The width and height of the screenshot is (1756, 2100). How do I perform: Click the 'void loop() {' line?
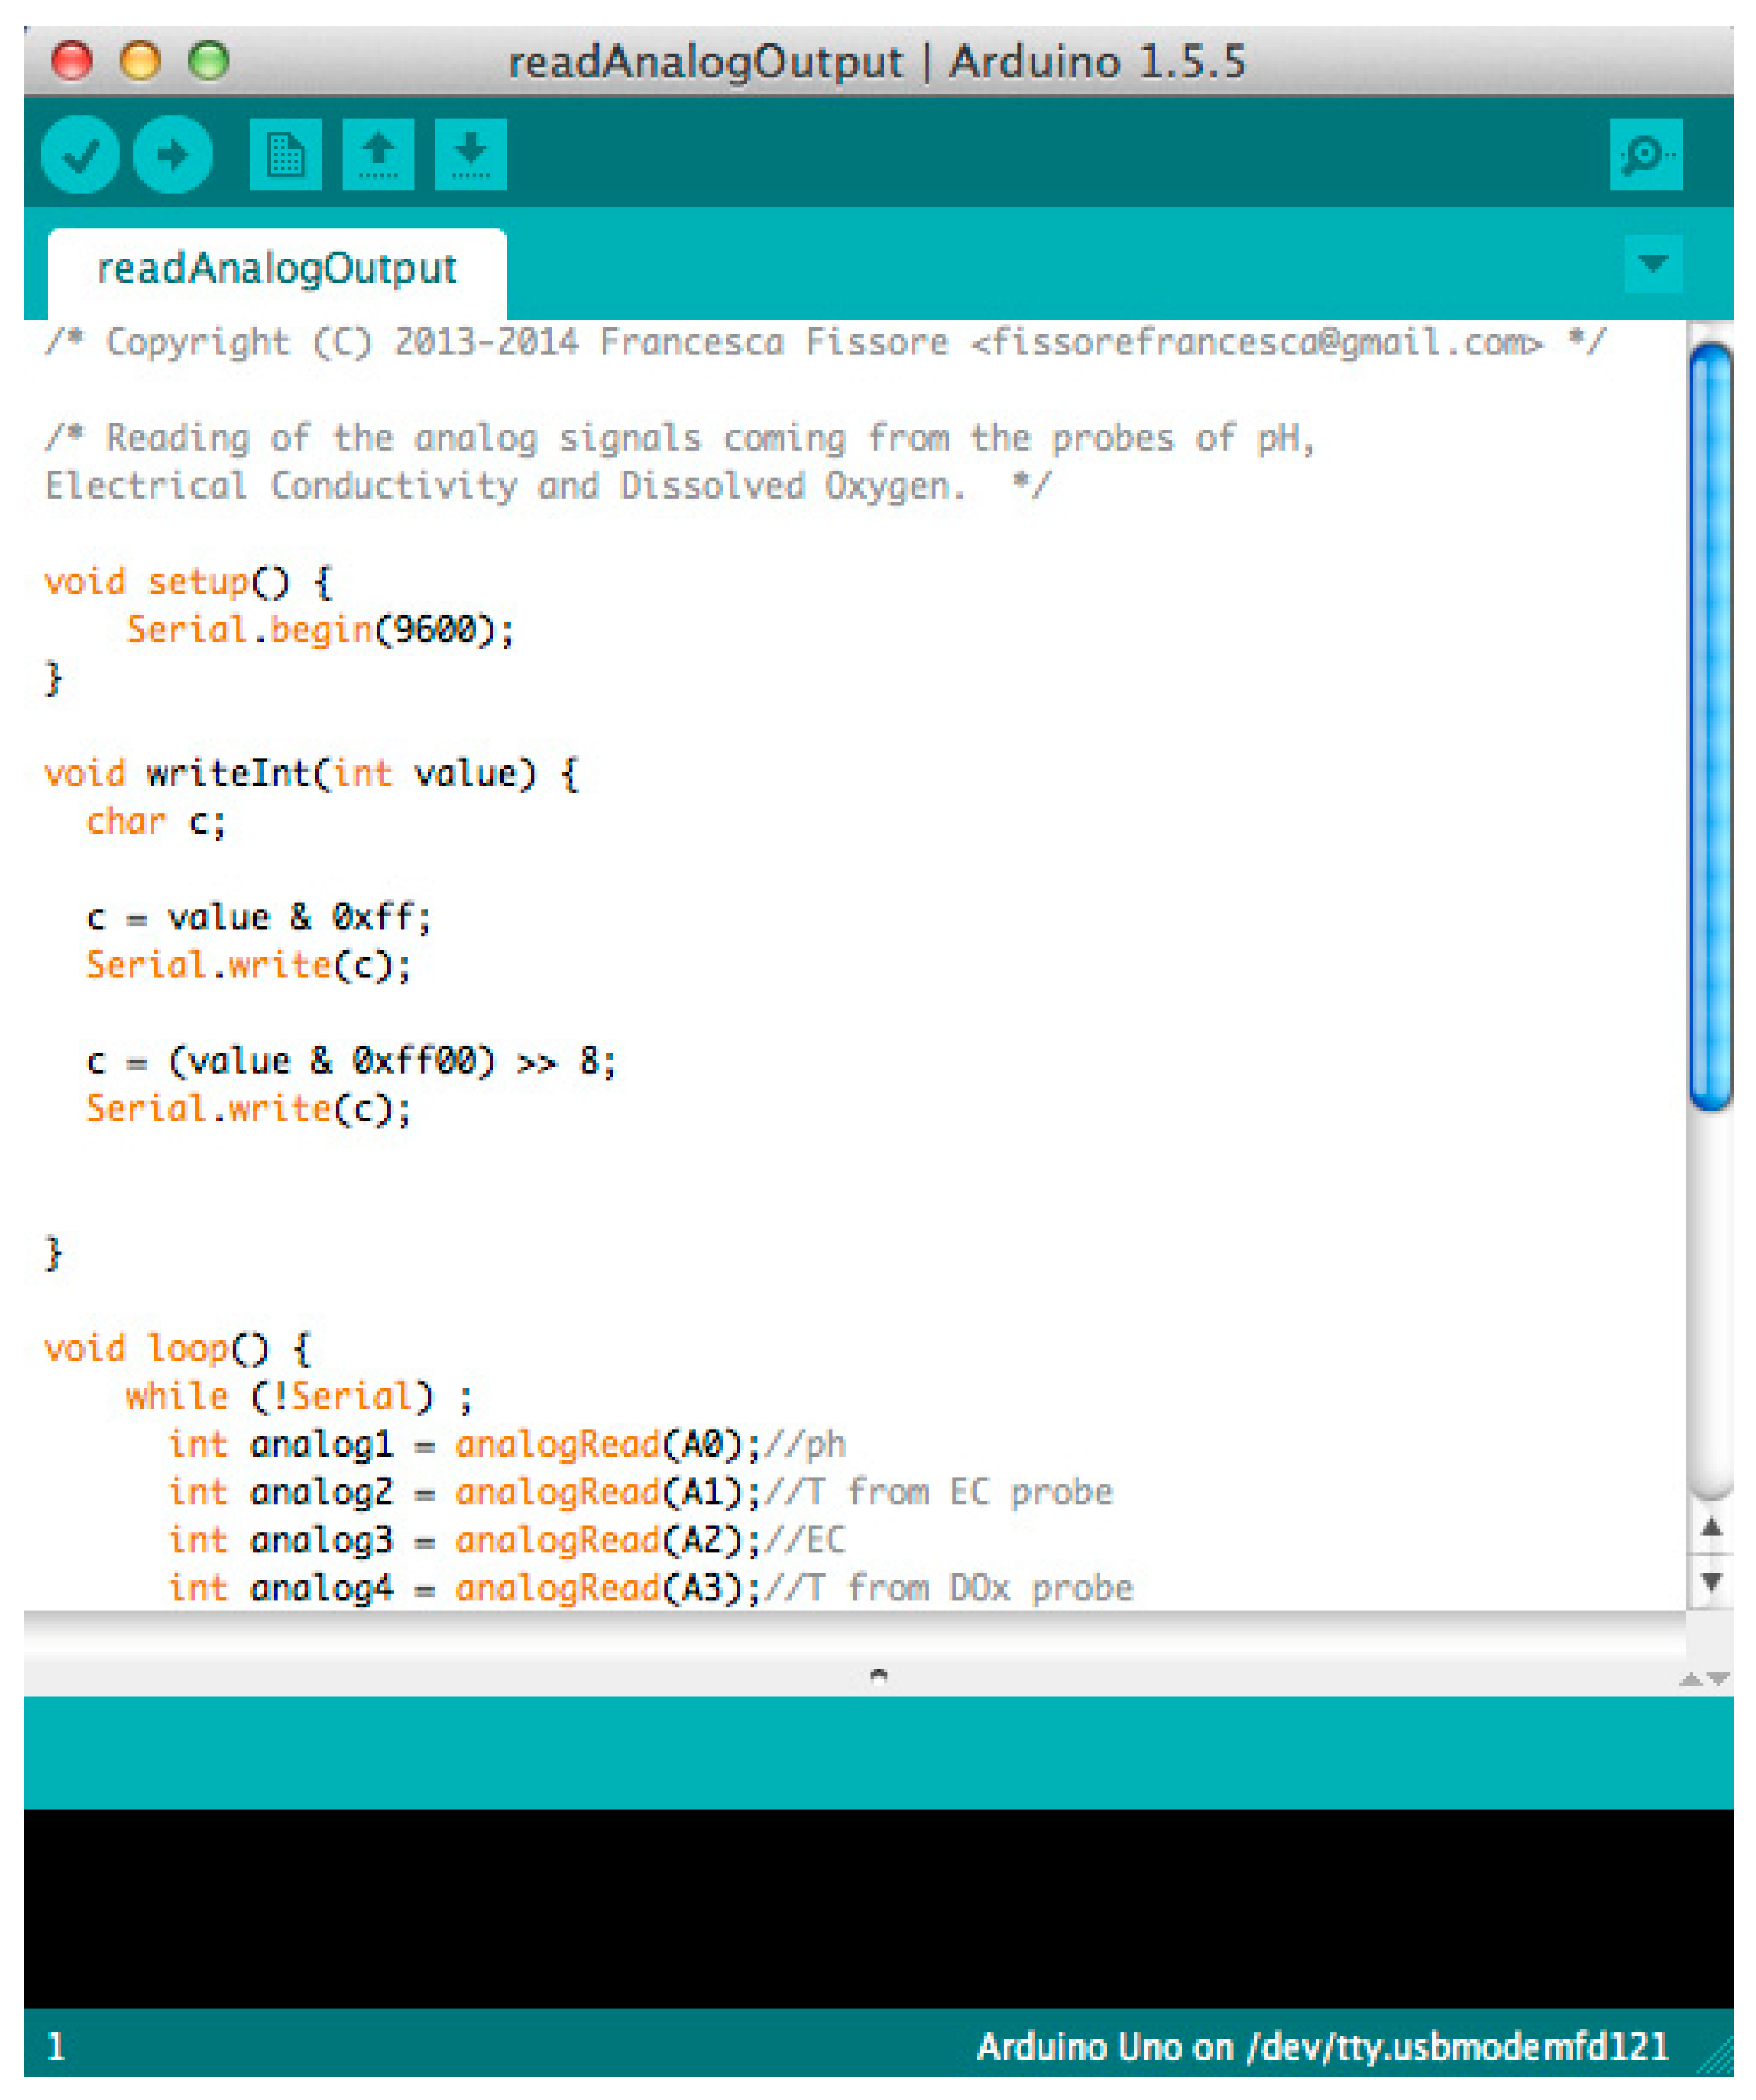(x=178, y=1349)
